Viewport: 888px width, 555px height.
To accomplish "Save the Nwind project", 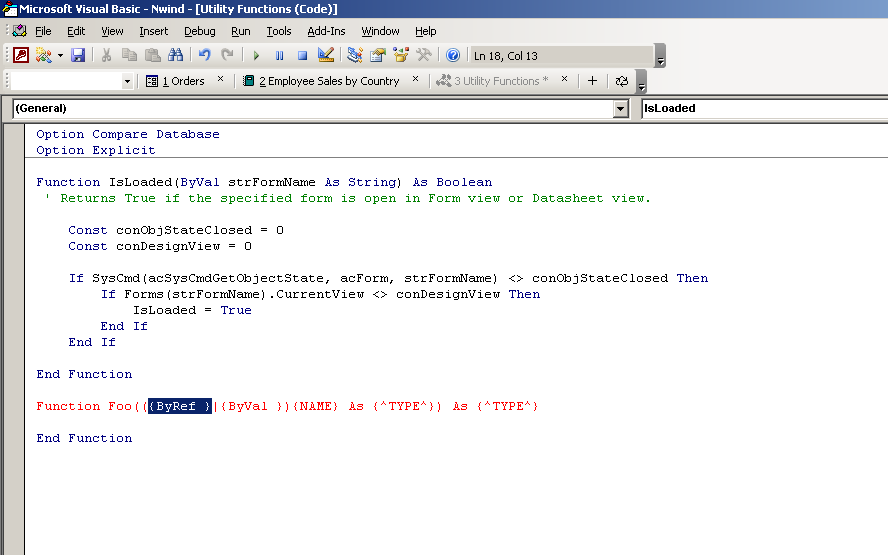I will coord(78,55).
